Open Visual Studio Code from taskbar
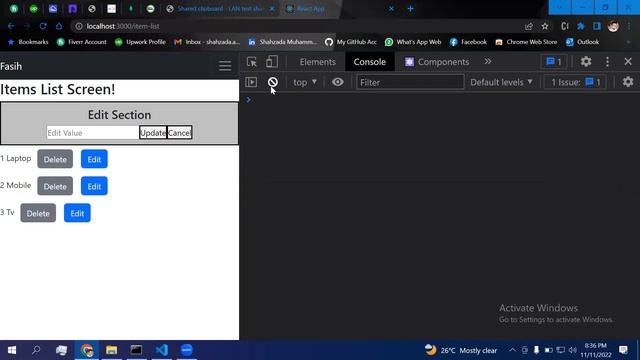 (x=162, y=350)
